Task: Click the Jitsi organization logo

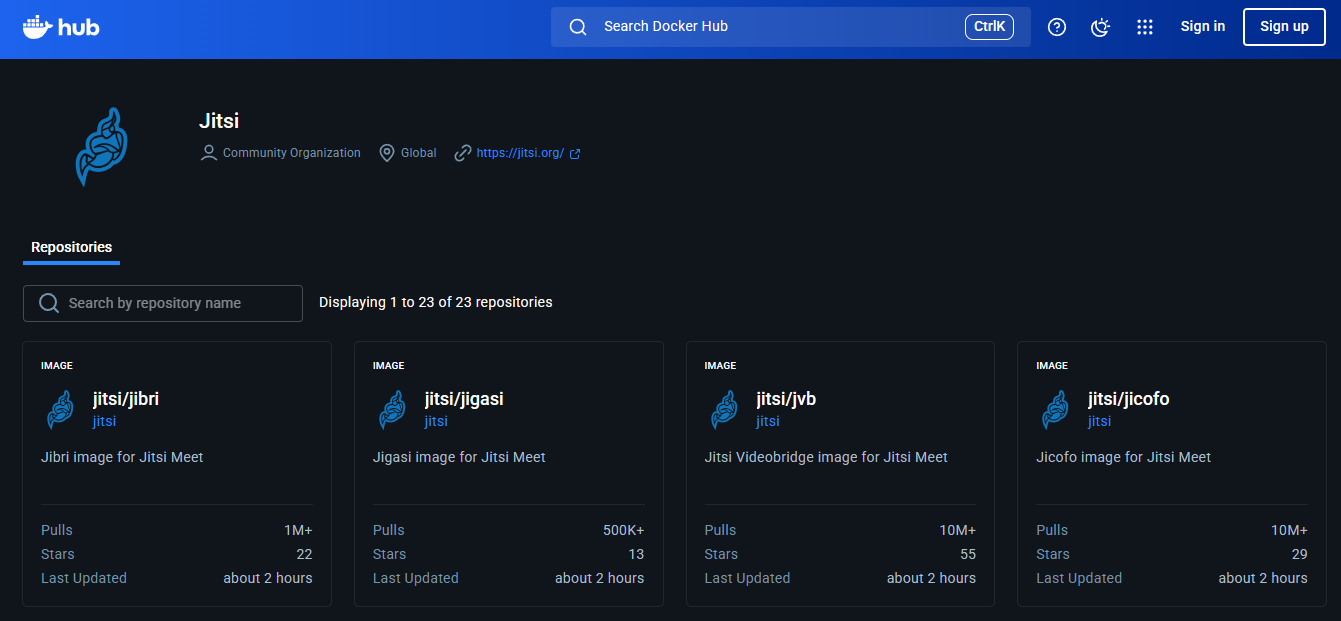Action: click(x=102, y=147)
